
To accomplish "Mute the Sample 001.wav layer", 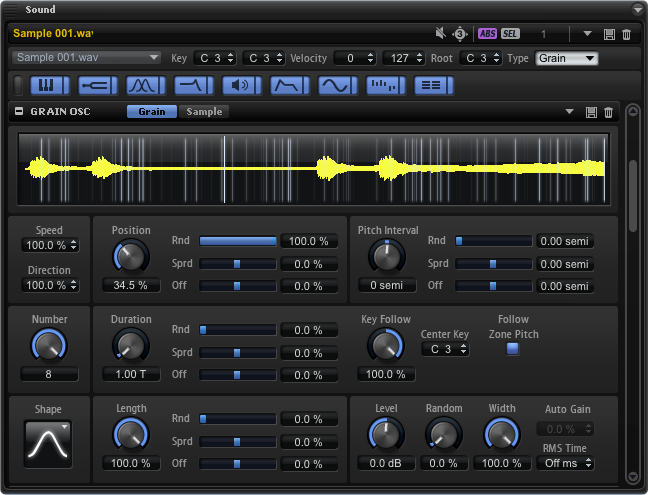I will coord(440,33).
